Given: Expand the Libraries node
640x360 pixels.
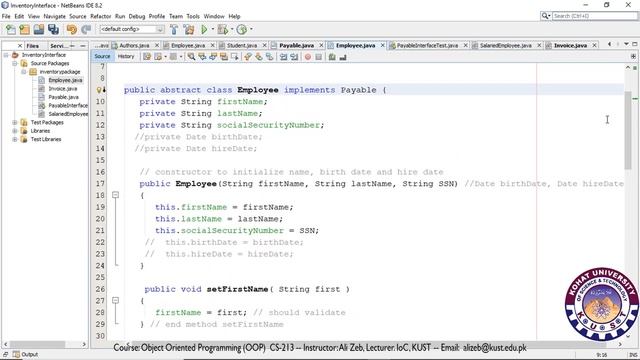Looking at the screenshot, I should pos(15,131).
